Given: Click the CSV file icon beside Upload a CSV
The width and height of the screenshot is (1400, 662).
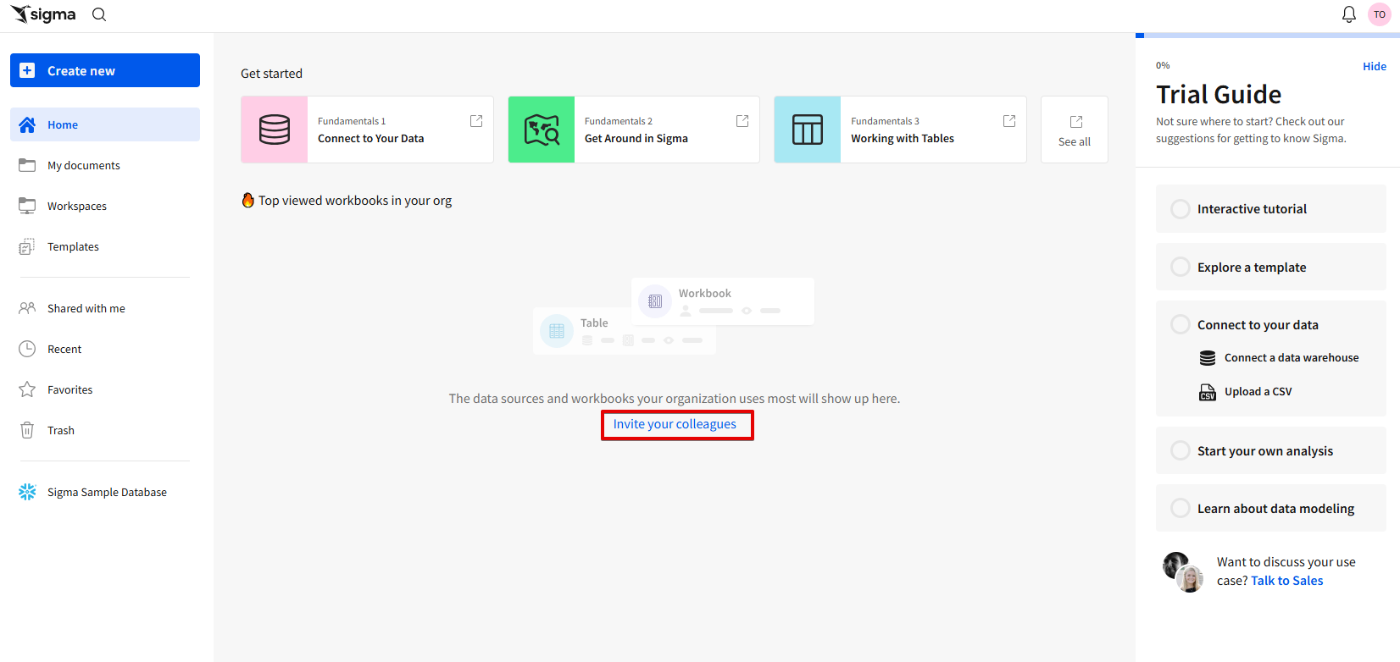Looking at the screenshot, I should (1207, 392).
